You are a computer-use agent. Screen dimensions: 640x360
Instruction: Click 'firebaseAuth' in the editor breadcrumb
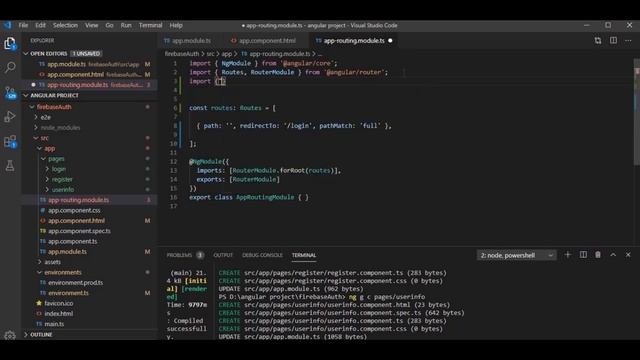182,53
